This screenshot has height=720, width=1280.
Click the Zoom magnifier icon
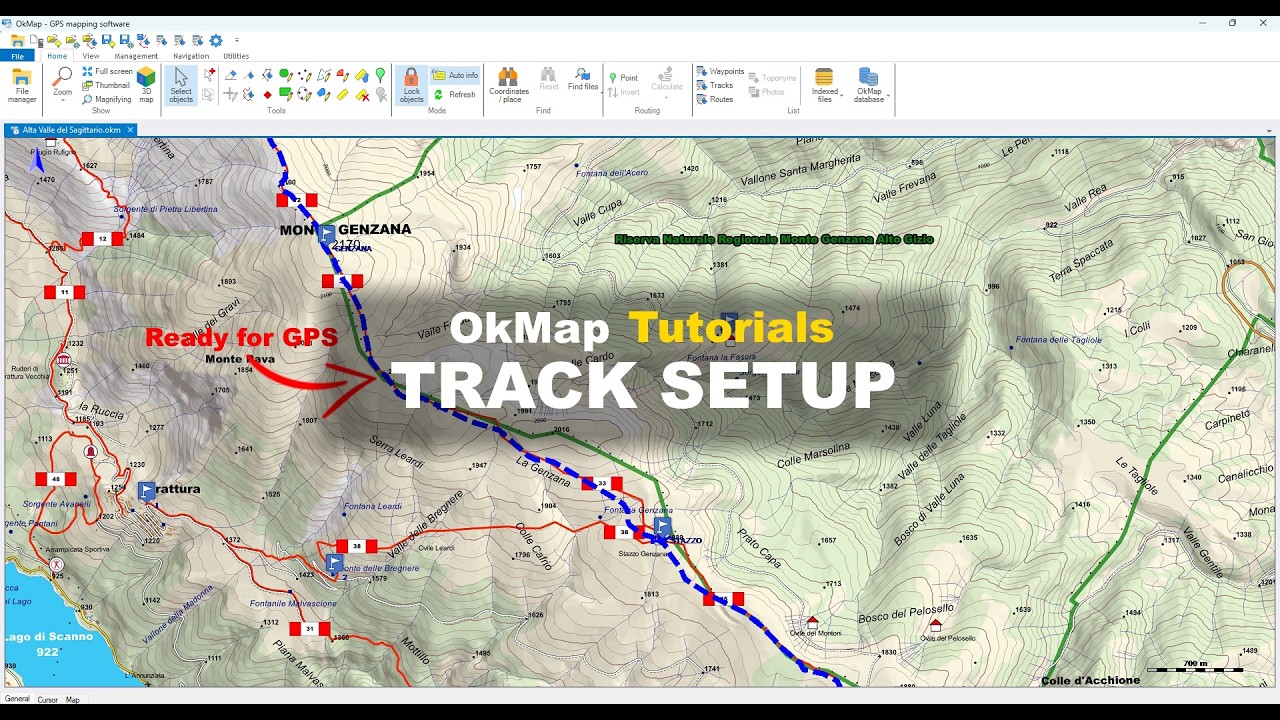click(63, 76)
